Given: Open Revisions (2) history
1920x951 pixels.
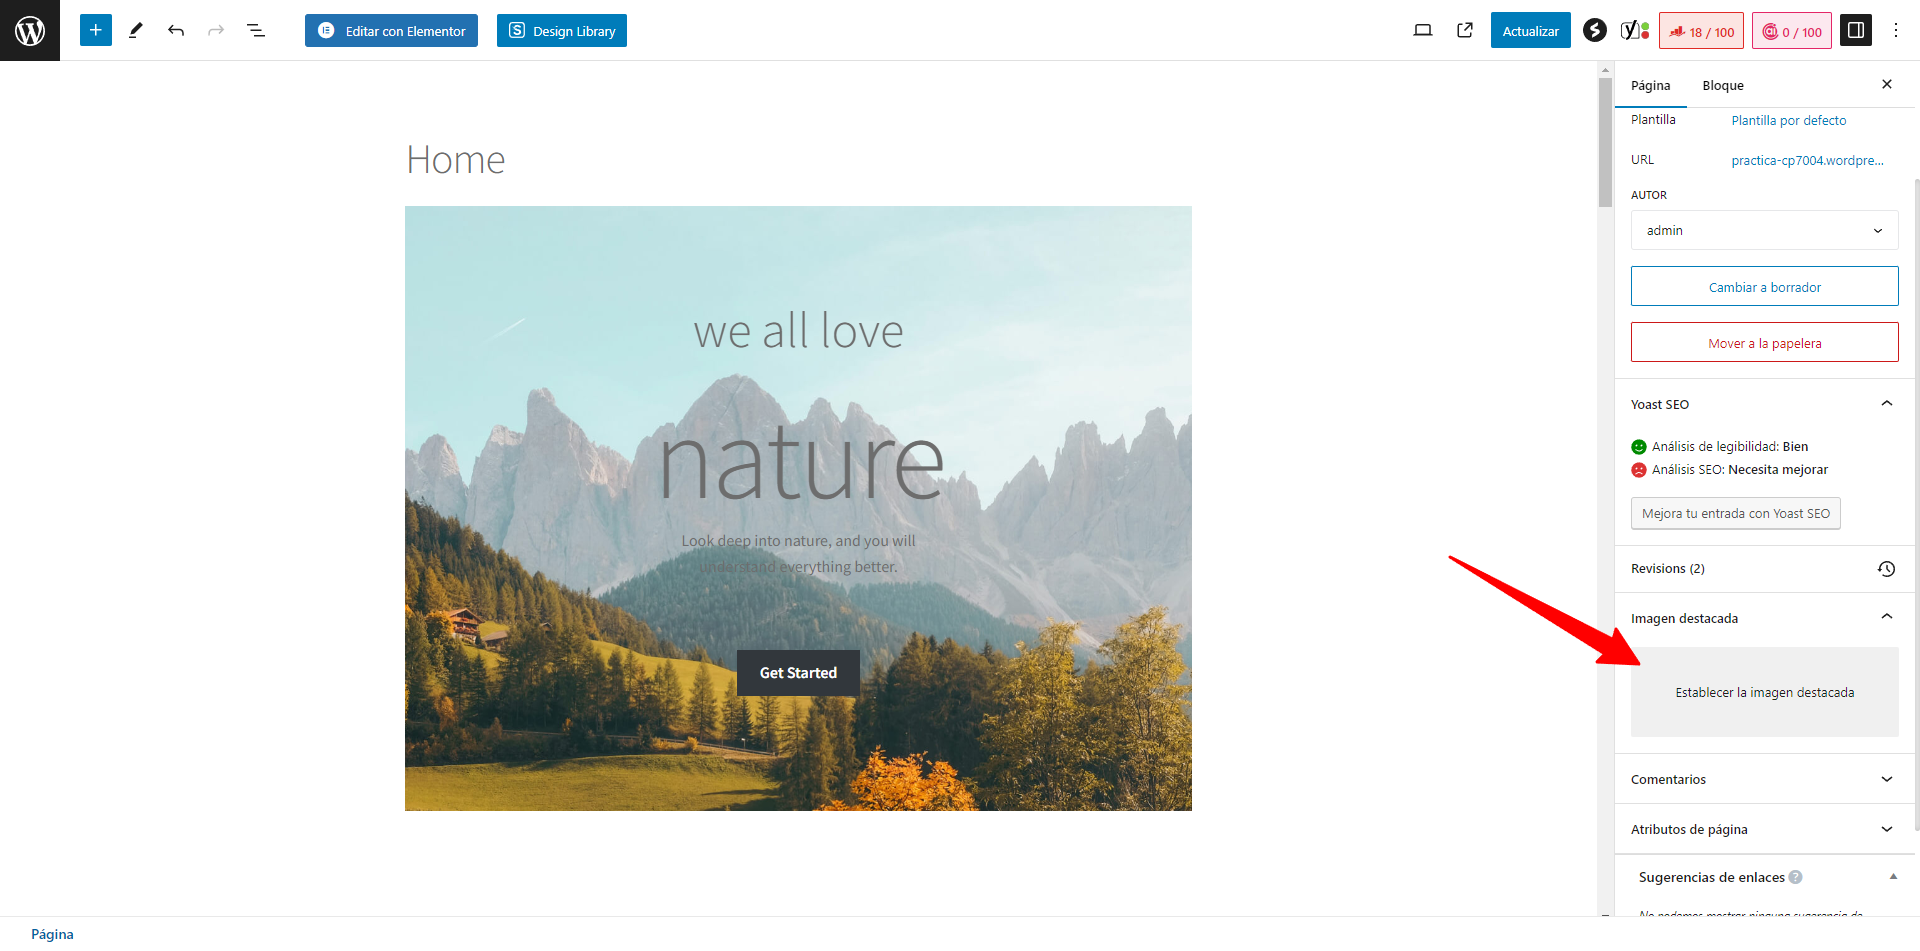Looking at the screenshot, I should coord(1764,568).
